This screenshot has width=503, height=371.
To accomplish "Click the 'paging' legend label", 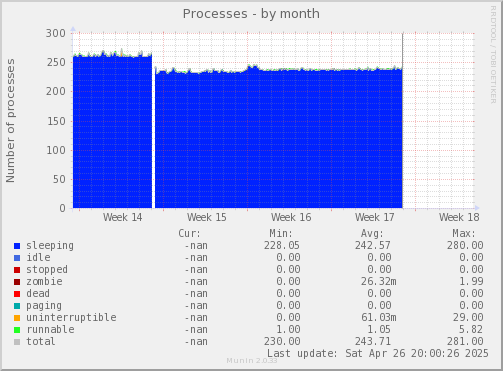I will 44,306.
